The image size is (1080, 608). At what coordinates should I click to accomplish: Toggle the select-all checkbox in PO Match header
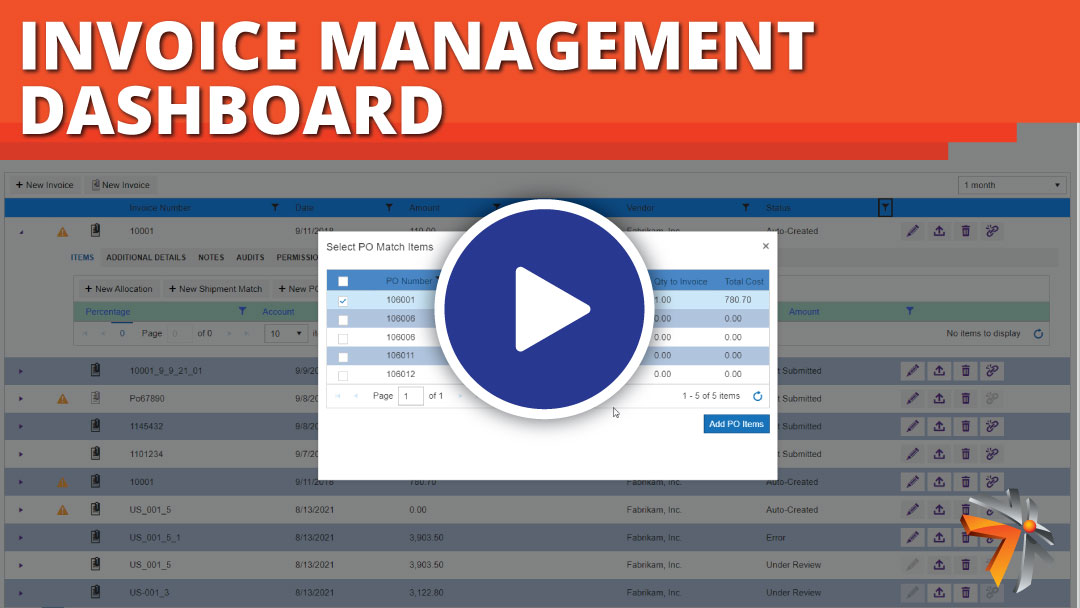coord(343,281)
